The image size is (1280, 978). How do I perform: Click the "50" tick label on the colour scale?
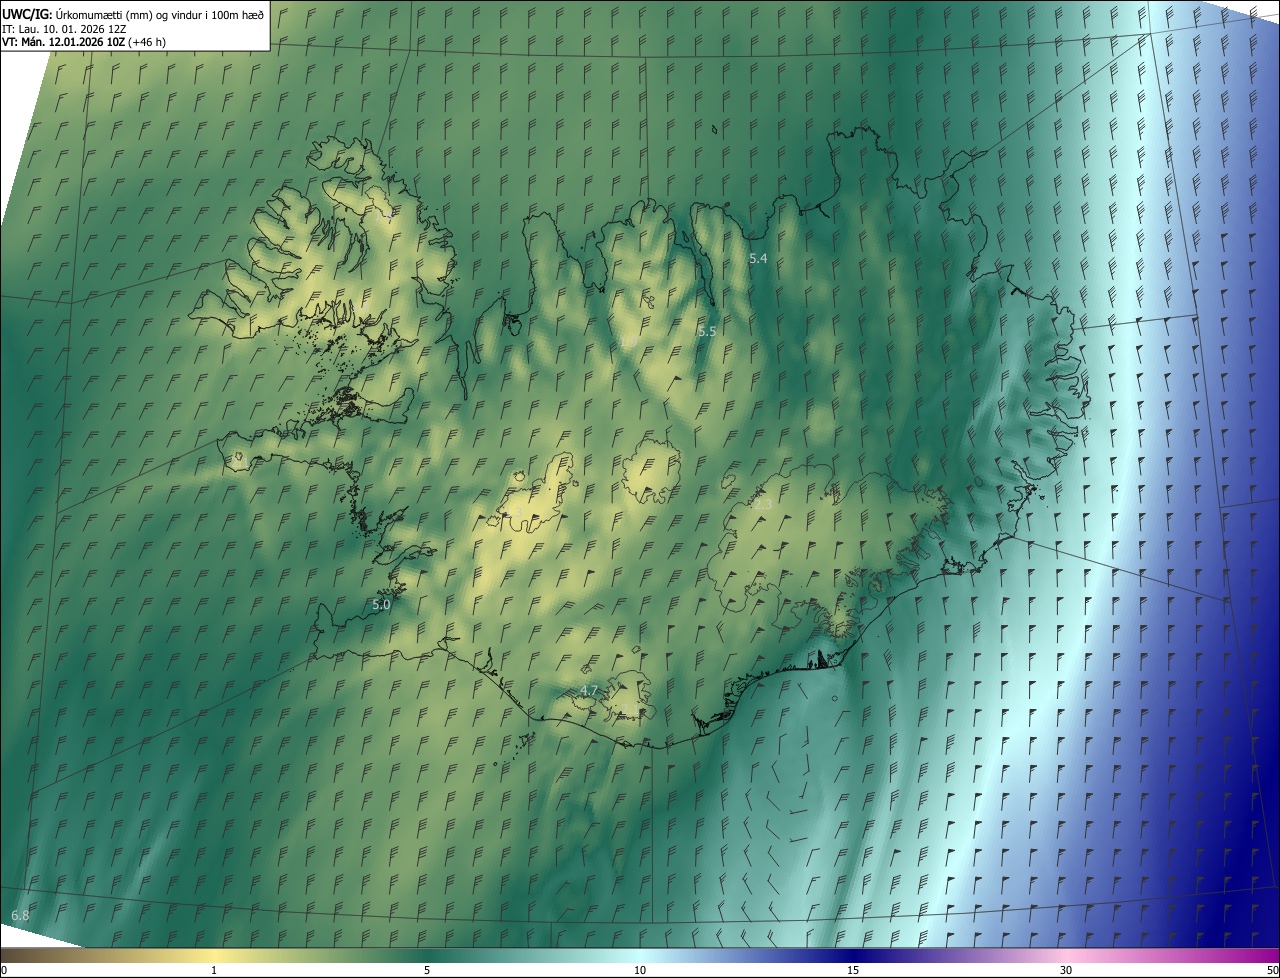click(x=1272, y=970)
